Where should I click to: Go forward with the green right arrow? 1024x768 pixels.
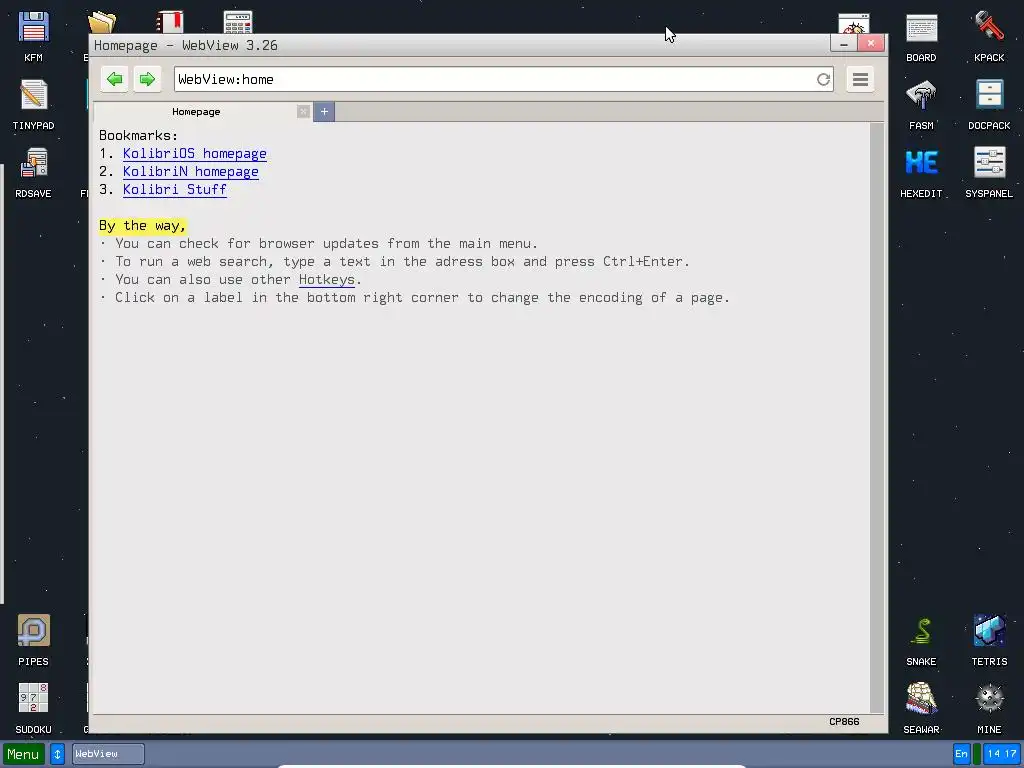(x=148, y=79)
